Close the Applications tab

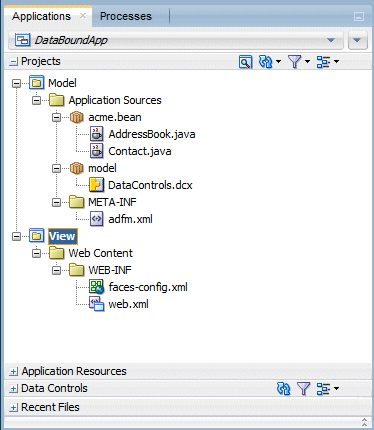tap(83, 16)
